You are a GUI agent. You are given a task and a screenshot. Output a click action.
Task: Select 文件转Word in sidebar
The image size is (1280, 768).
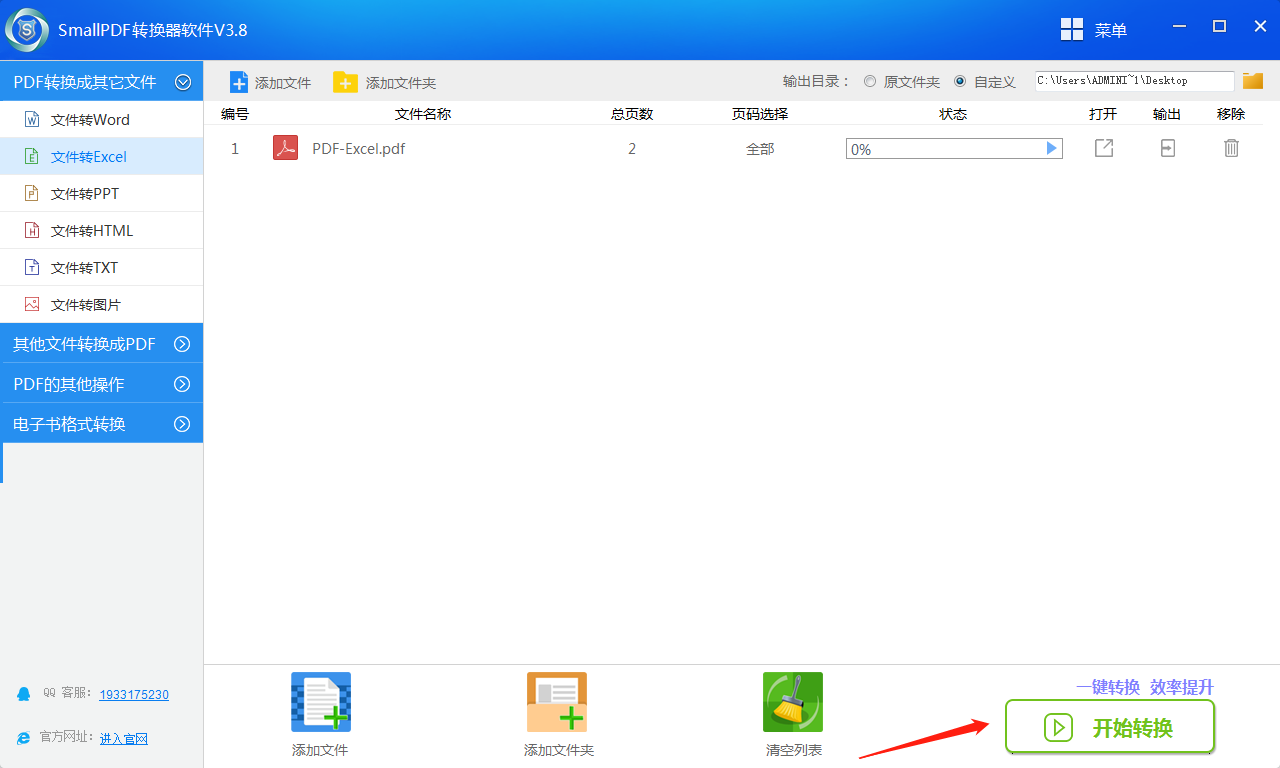point(101,120)
